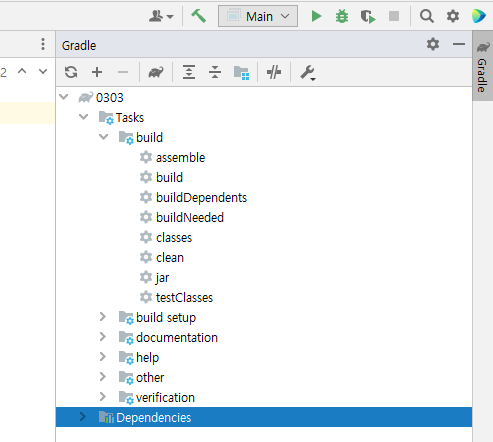The image size is (493, 442).
Task: Click the Stop square button
Action: pyautogui.click(x=394, y=16)
